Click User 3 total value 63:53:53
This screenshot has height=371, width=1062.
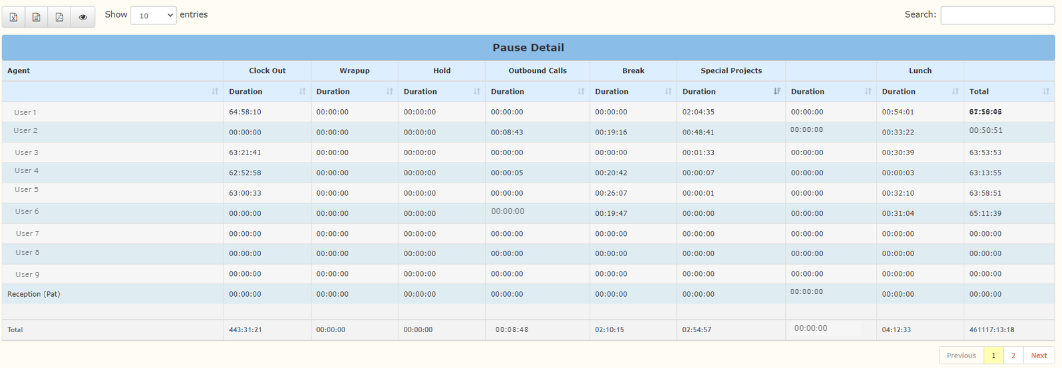(985, 153)
